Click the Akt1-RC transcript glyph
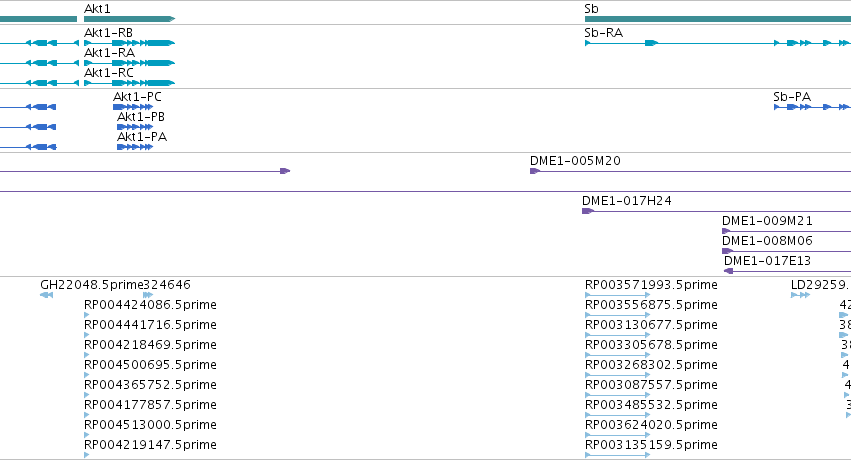 [129, 83]
